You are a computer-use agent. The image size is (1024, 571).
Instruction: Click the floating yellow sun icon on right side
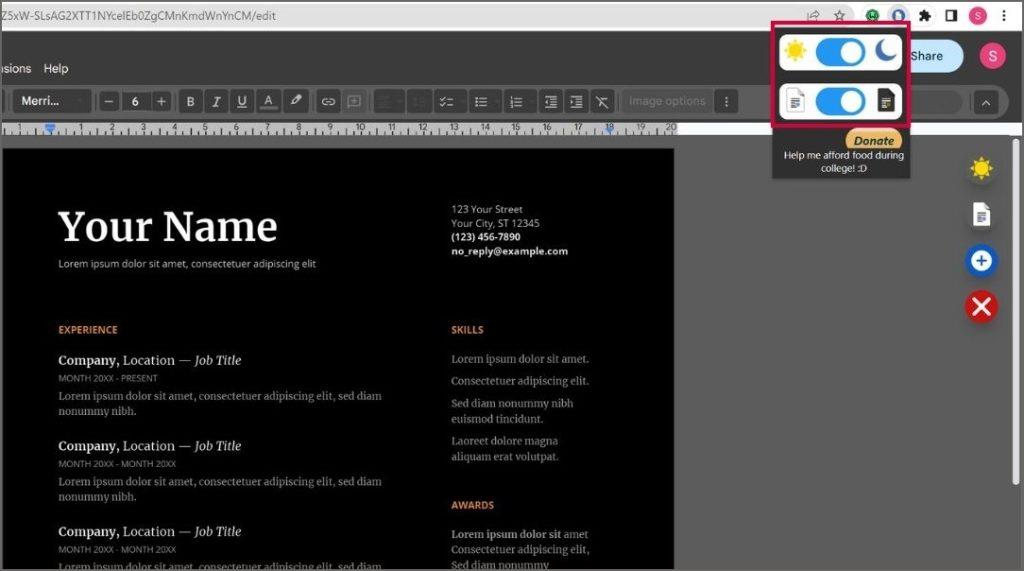[981, 169]
